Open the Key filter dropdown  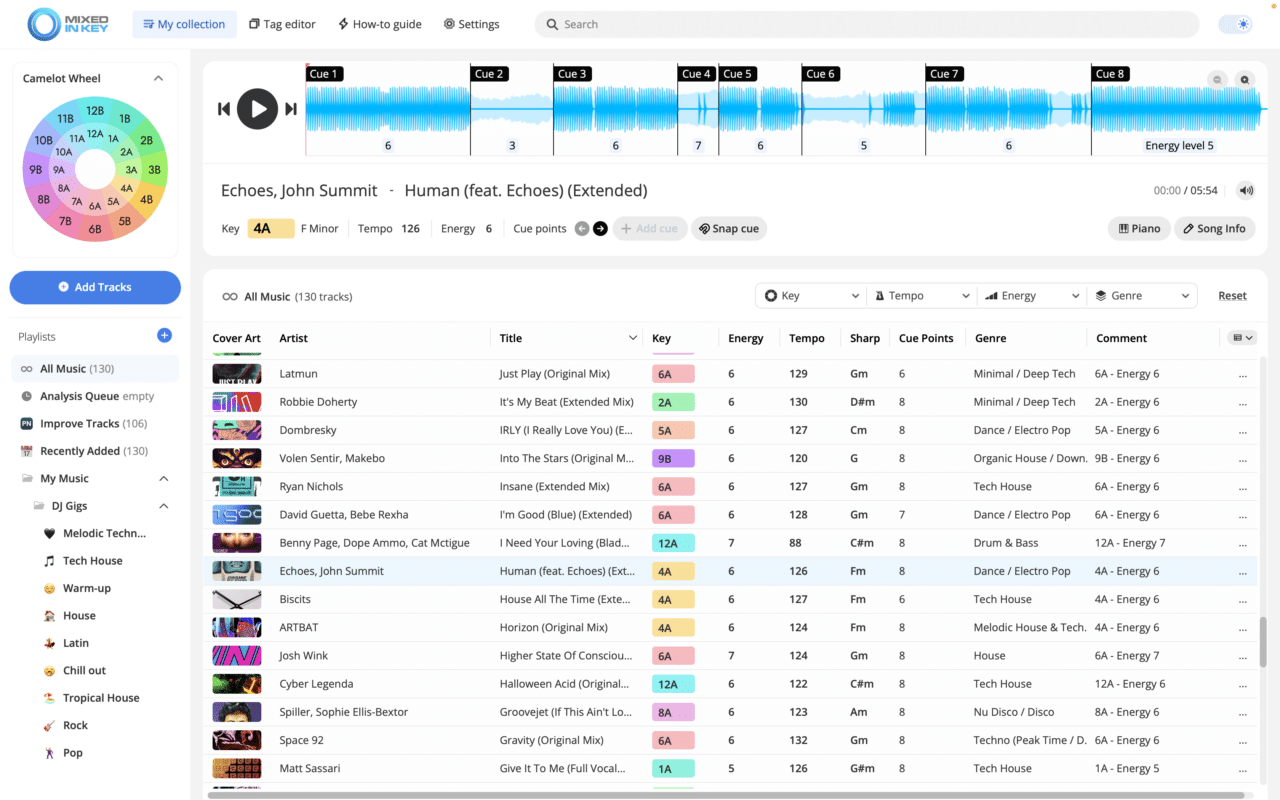pos(810,295)
